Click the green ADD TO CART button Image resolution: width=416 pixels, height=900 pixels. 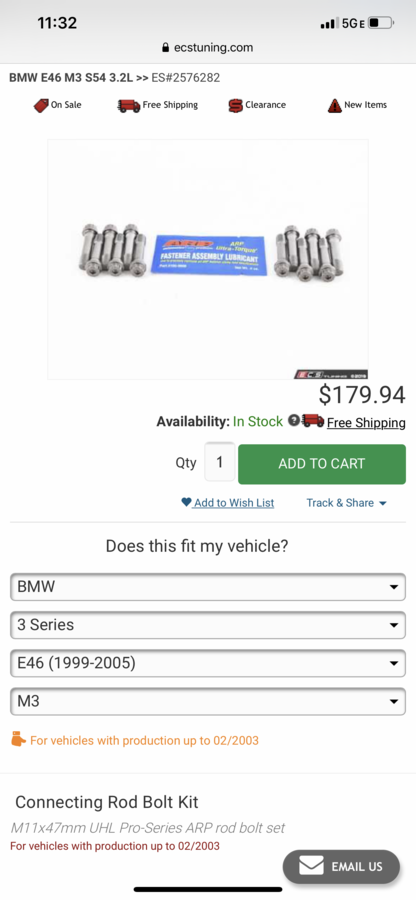click(x=322, y=464)
